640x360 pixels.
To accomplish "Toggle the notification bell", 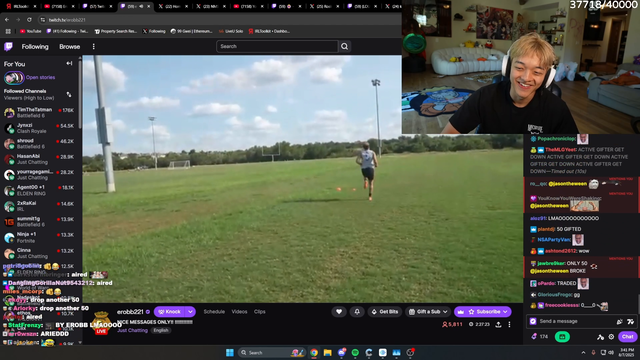I will point(357,312).
